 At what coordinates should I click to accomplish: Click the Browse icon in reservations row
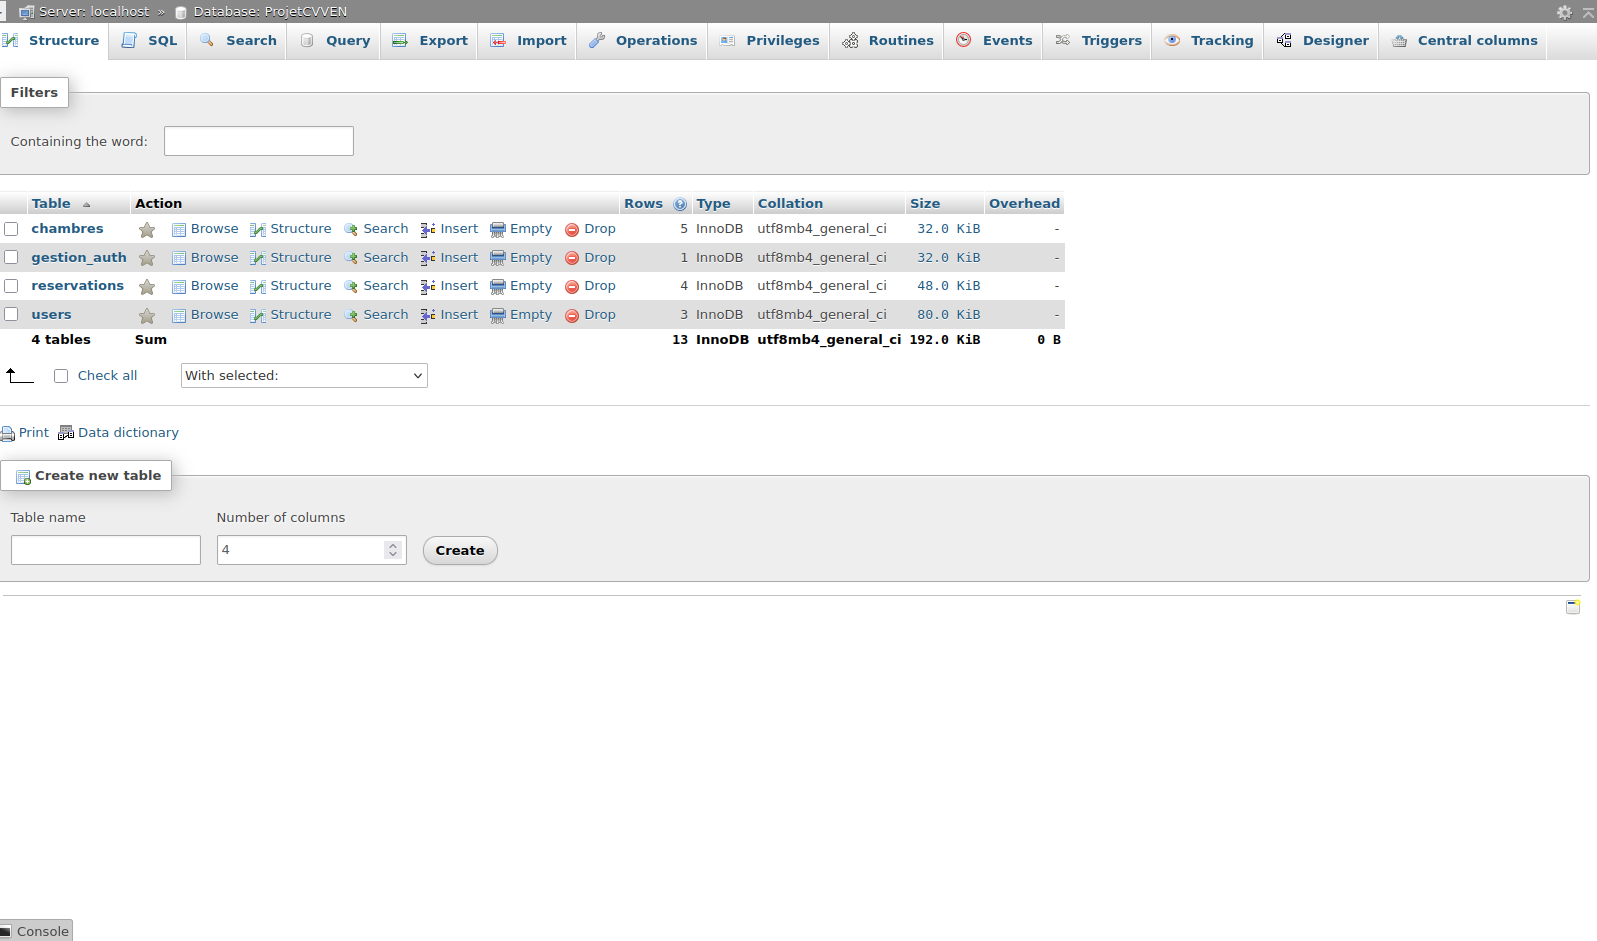click(179, 287)
